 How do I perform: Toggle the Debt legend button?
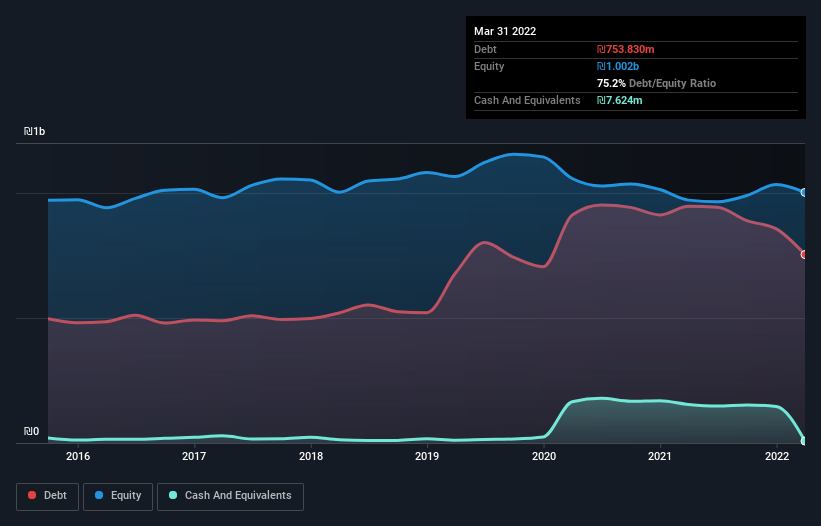click(x=47, y=496)
